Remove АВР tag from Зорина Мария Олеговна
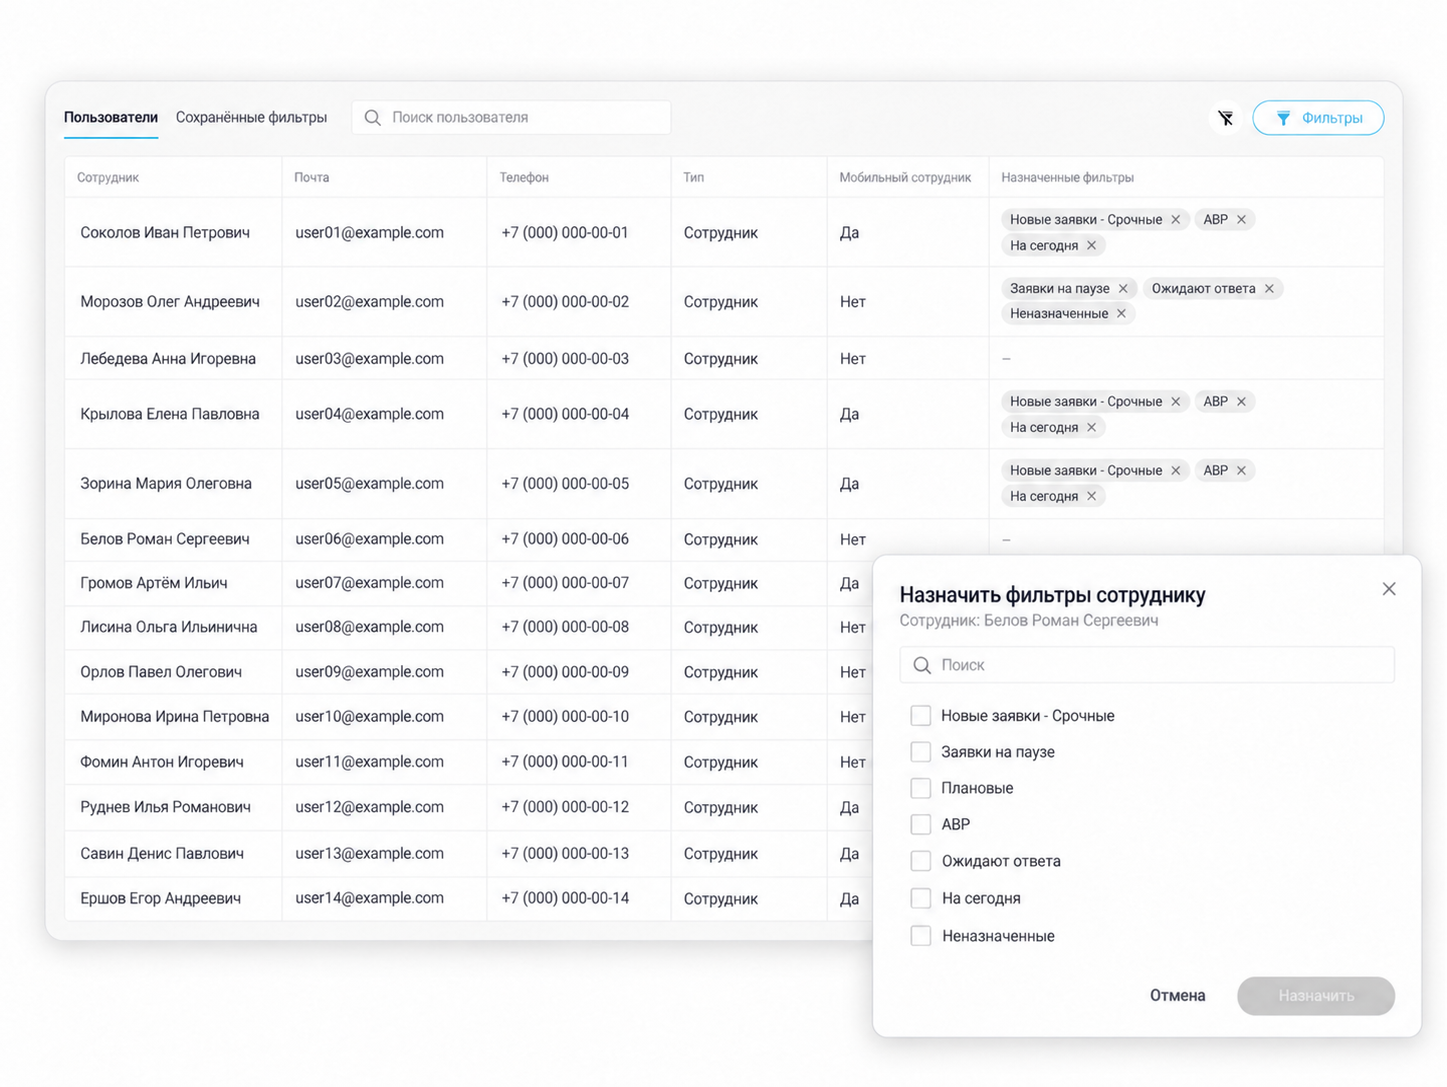 [1241, 471]
